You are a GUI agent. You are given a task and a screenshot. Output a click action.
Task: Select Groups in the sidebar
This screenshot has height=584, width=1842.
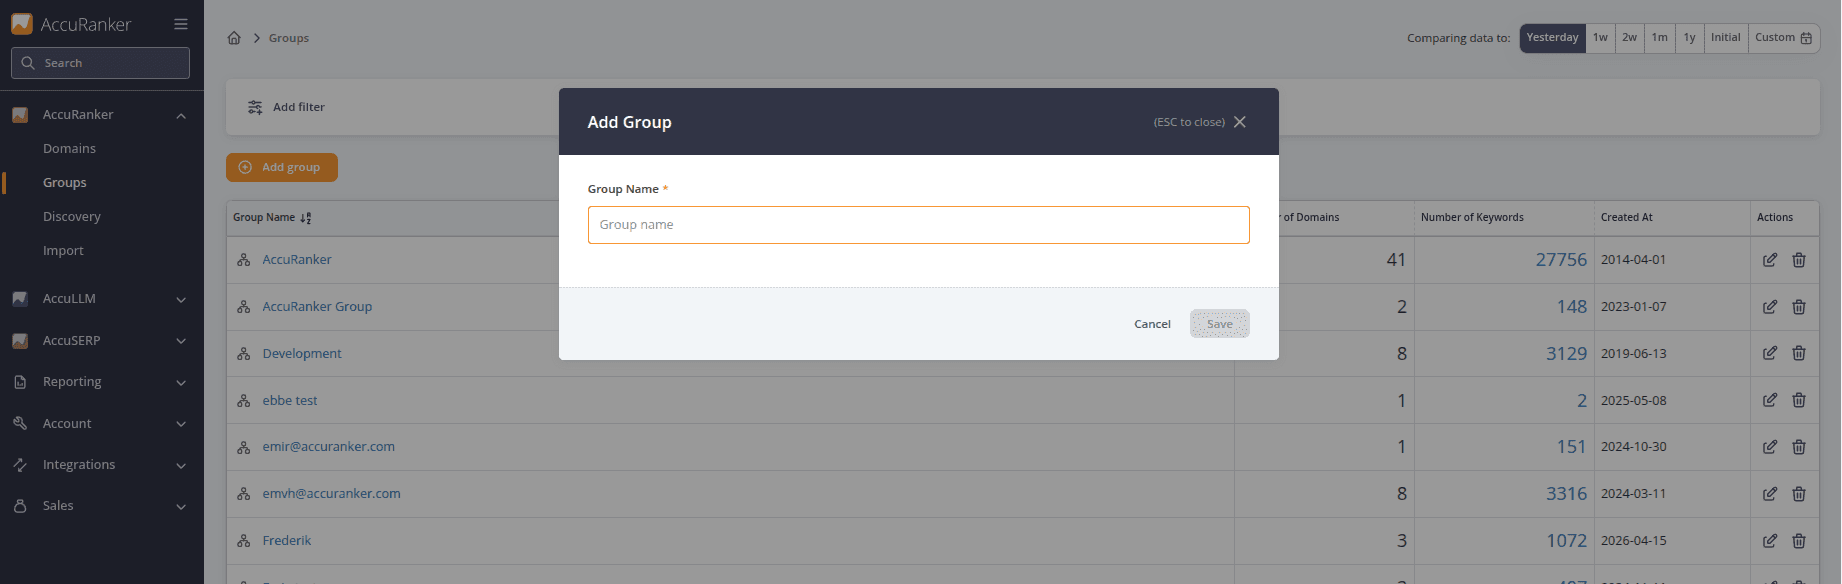click(65, 182)
